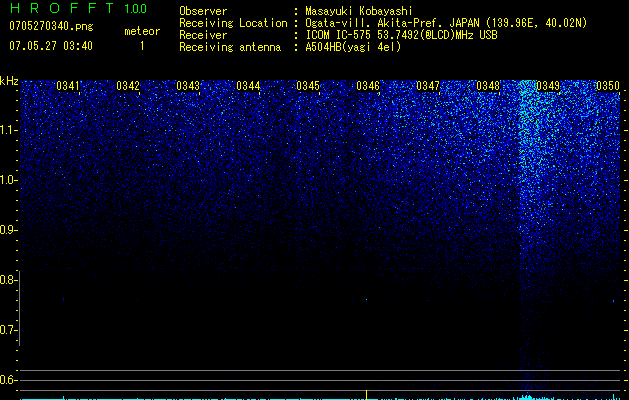
Task: Click the kHz axis unit label
Action: tap(9, 81)
